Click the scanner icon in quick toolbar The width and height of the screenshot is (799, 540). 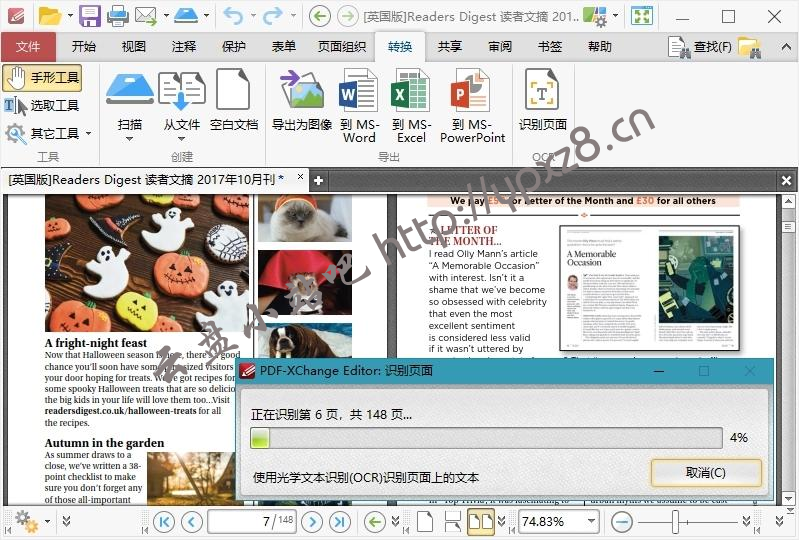coord(186,16)
